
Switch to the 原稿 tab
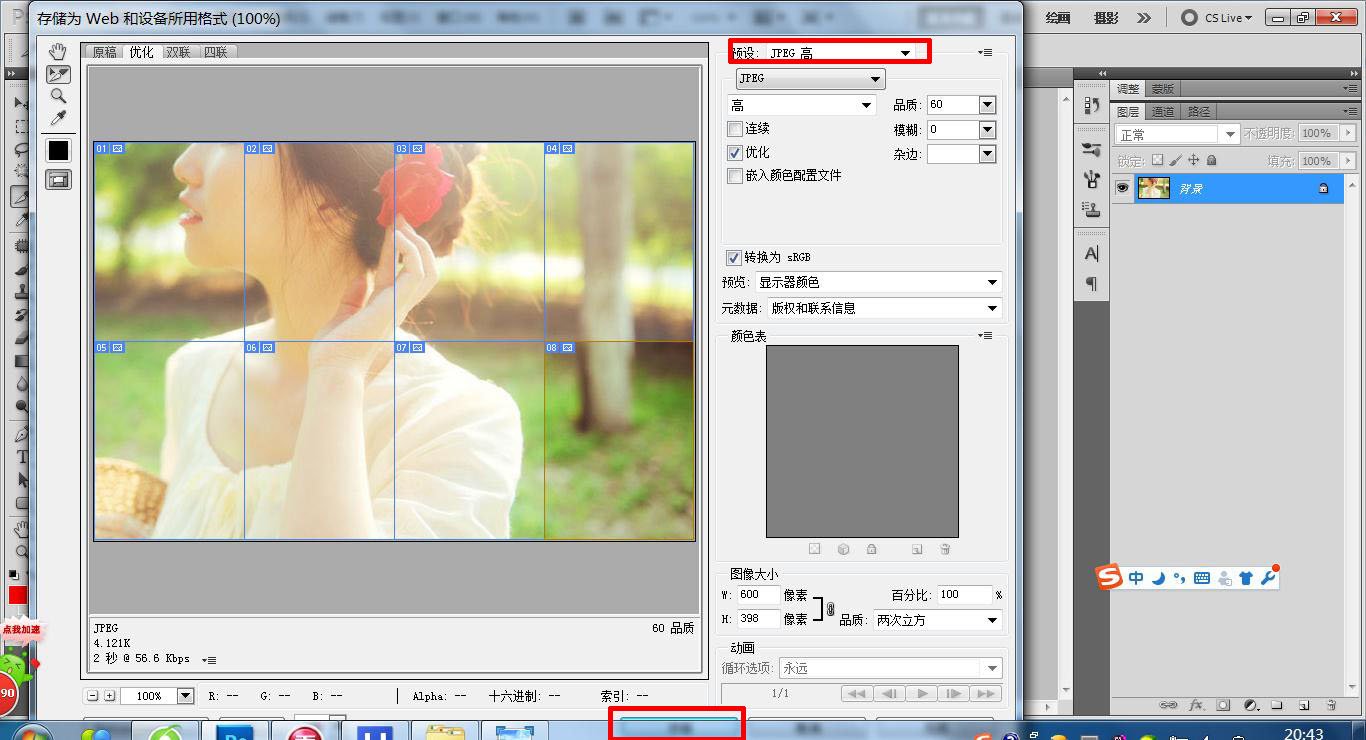point(104,52)
